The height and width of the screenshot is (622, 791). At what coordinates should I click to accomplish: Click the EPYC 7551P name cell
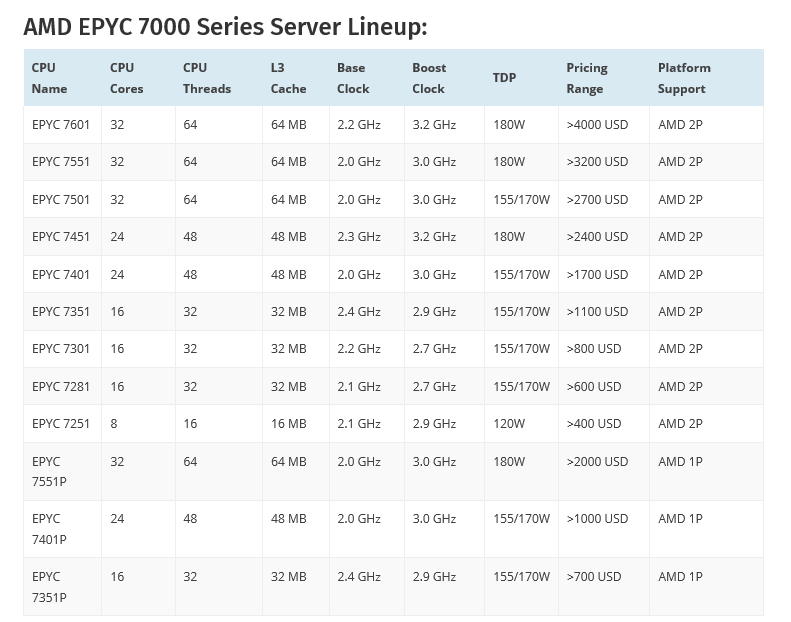[x=49, y=471]
